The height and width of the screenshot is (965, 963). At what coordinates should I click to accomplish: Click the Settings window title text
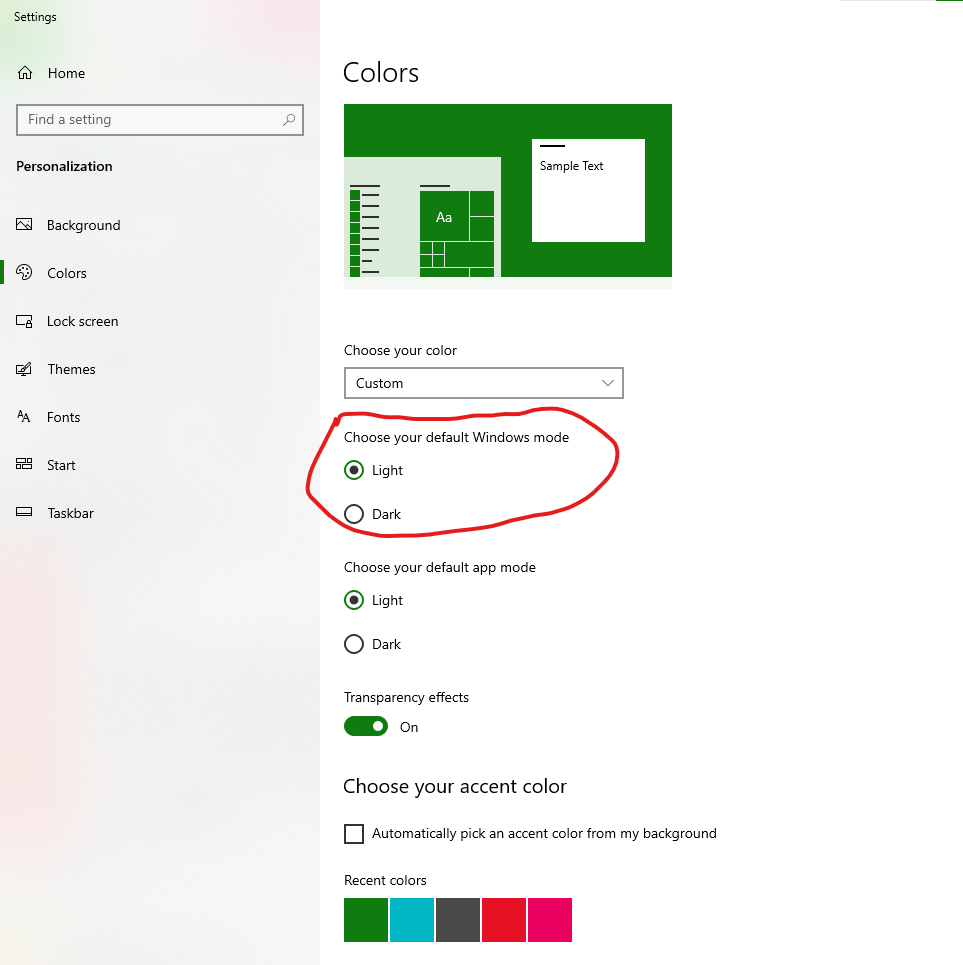[x=35, y=17]
